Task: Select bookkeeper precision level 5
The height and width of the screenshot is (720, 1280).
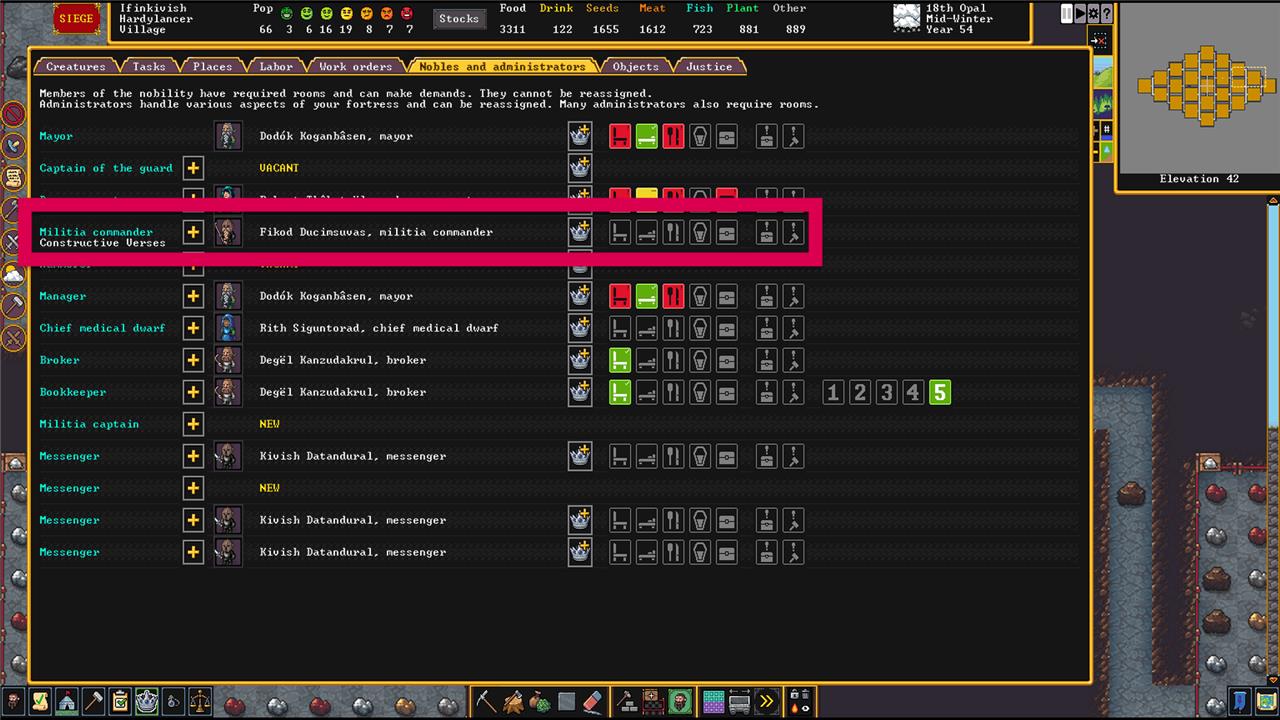Action: pos(939,392)
